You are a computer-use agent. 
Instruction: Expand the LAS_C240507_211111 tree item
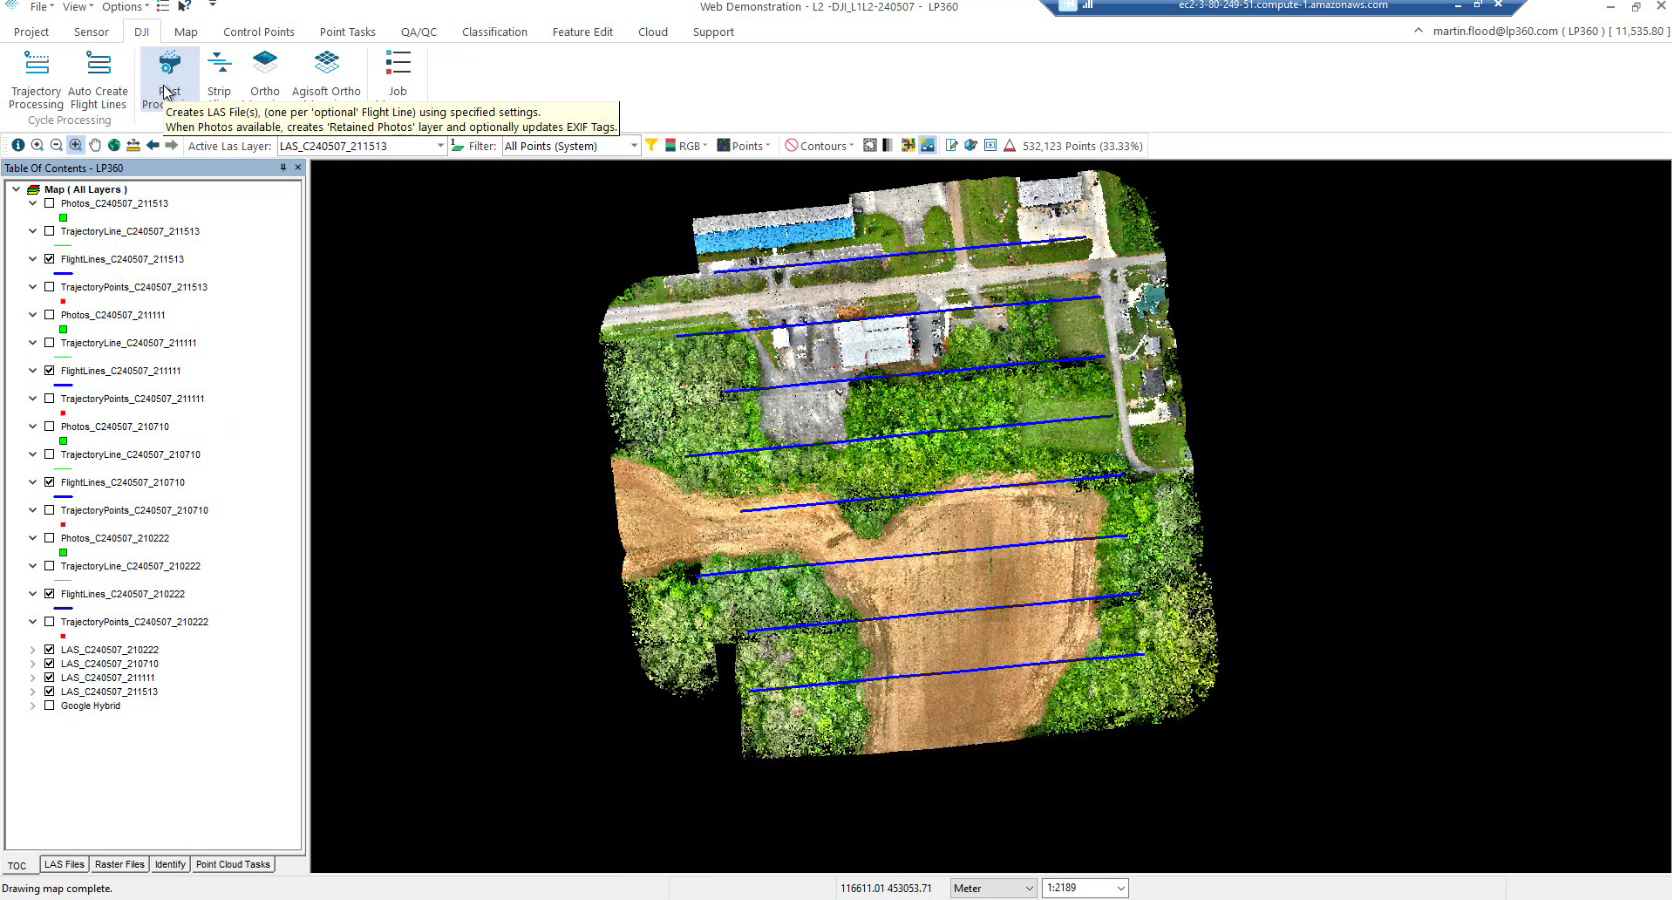tap(32, 677)
